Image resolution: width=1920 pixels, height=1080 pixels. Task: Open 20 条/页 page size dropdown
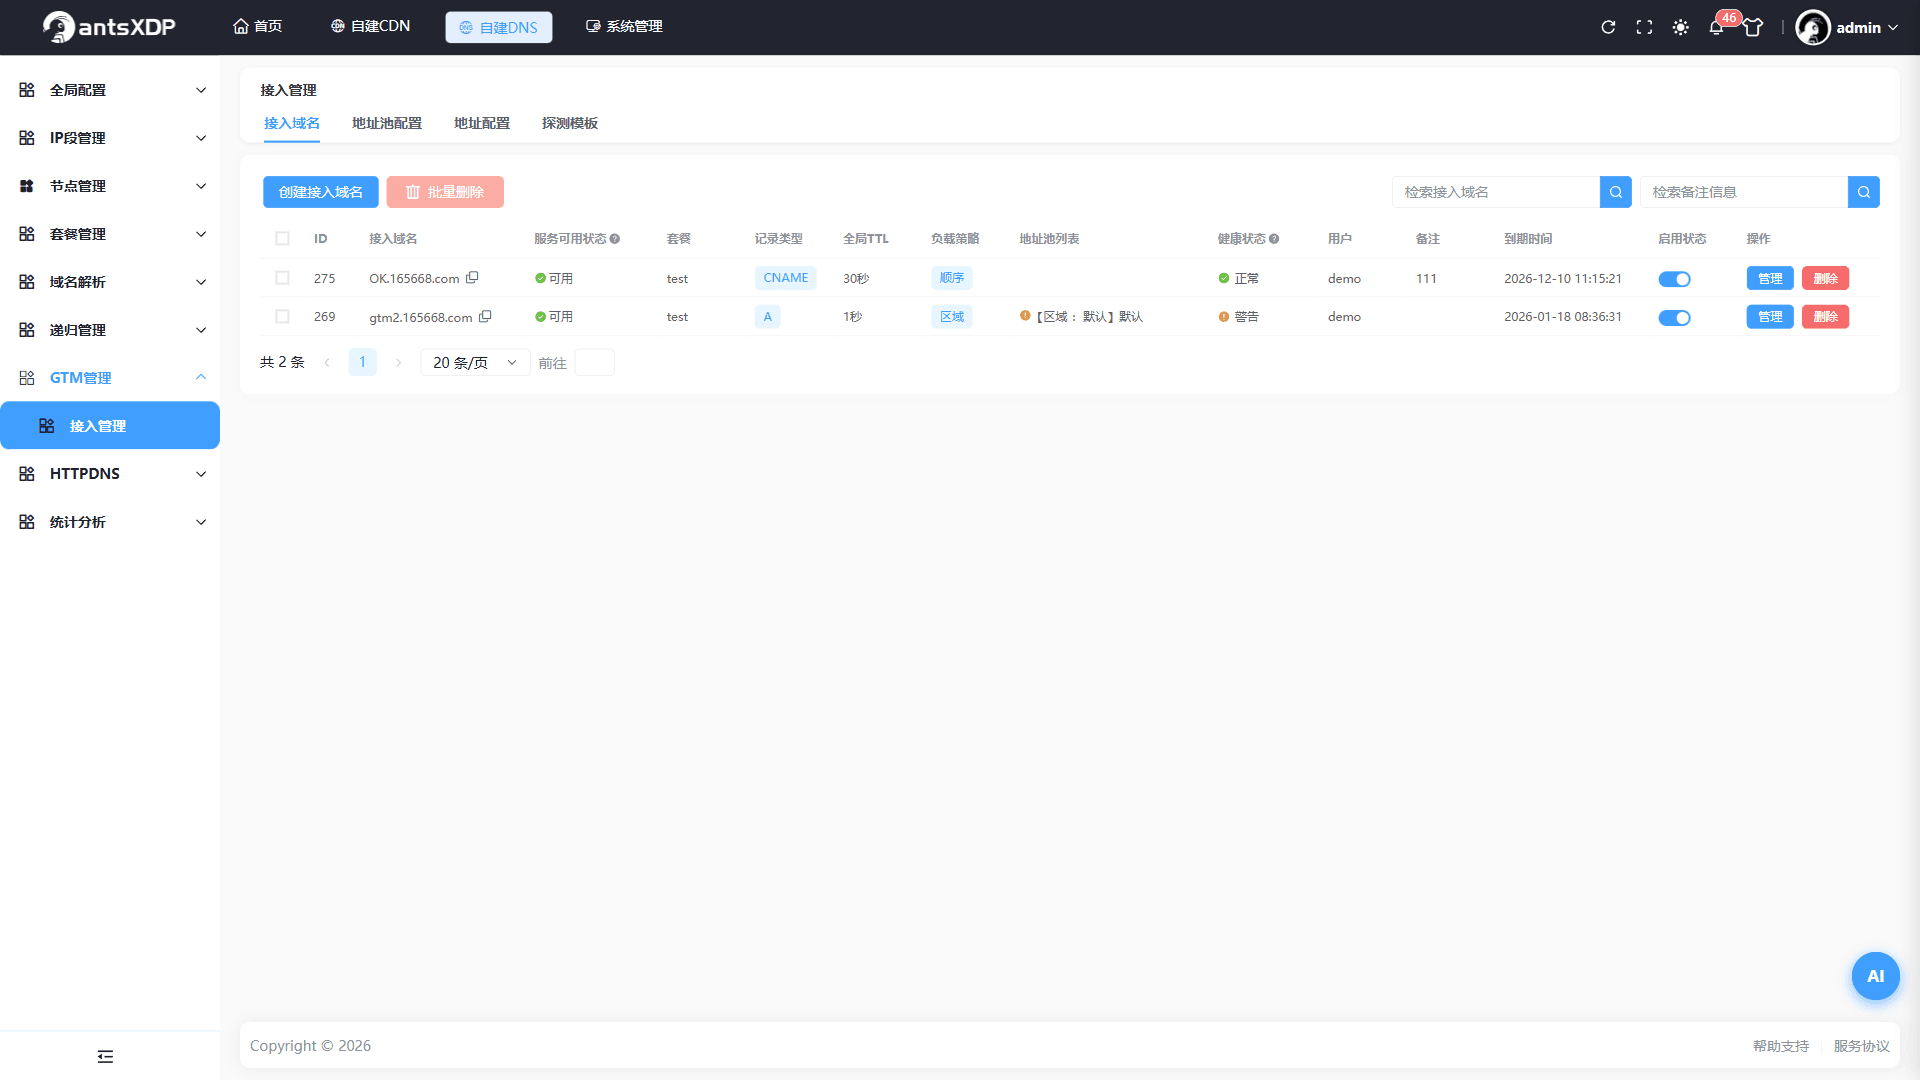coord(475,362)
